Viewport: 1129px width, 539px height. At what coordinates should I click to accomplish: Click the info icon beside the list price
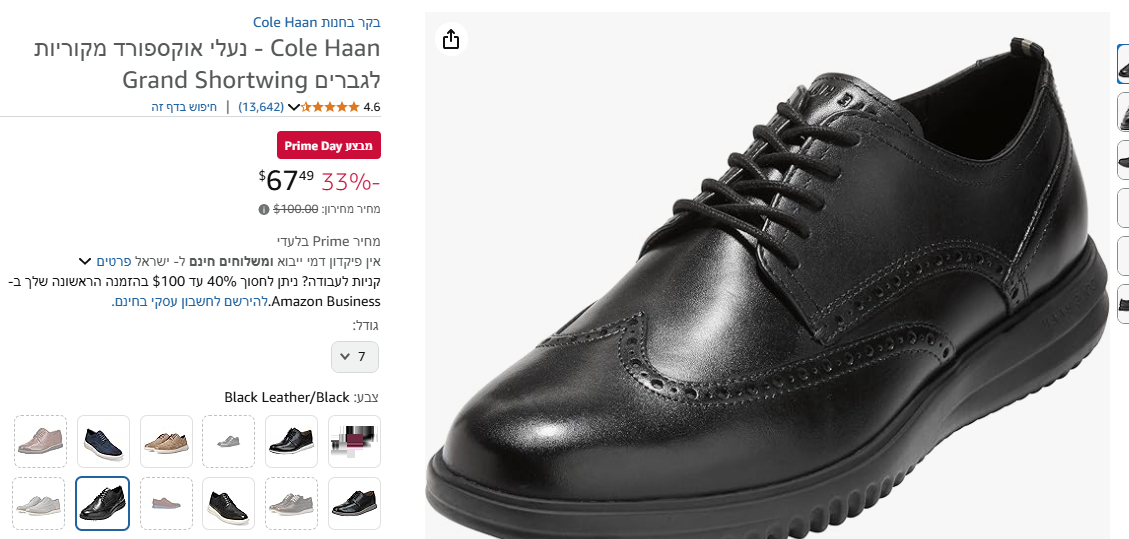click(264, 210)
